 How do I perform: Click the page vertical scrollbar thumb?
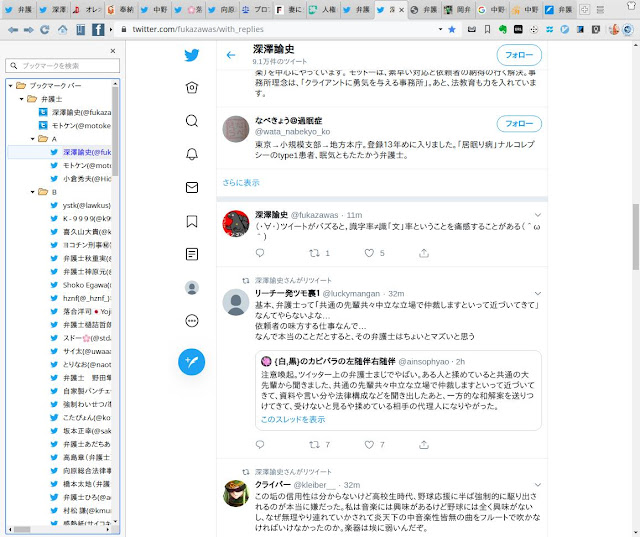point(636,237)
